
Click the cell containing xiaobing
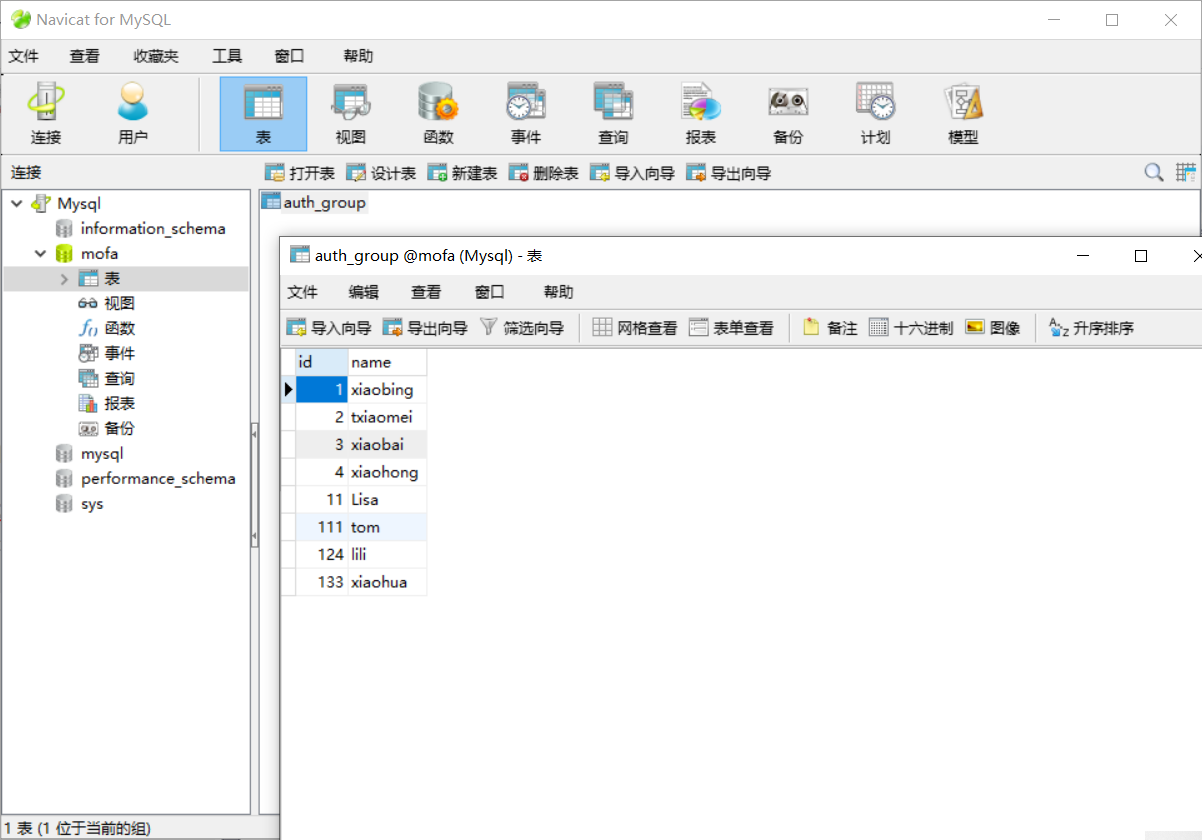[387, 390]
